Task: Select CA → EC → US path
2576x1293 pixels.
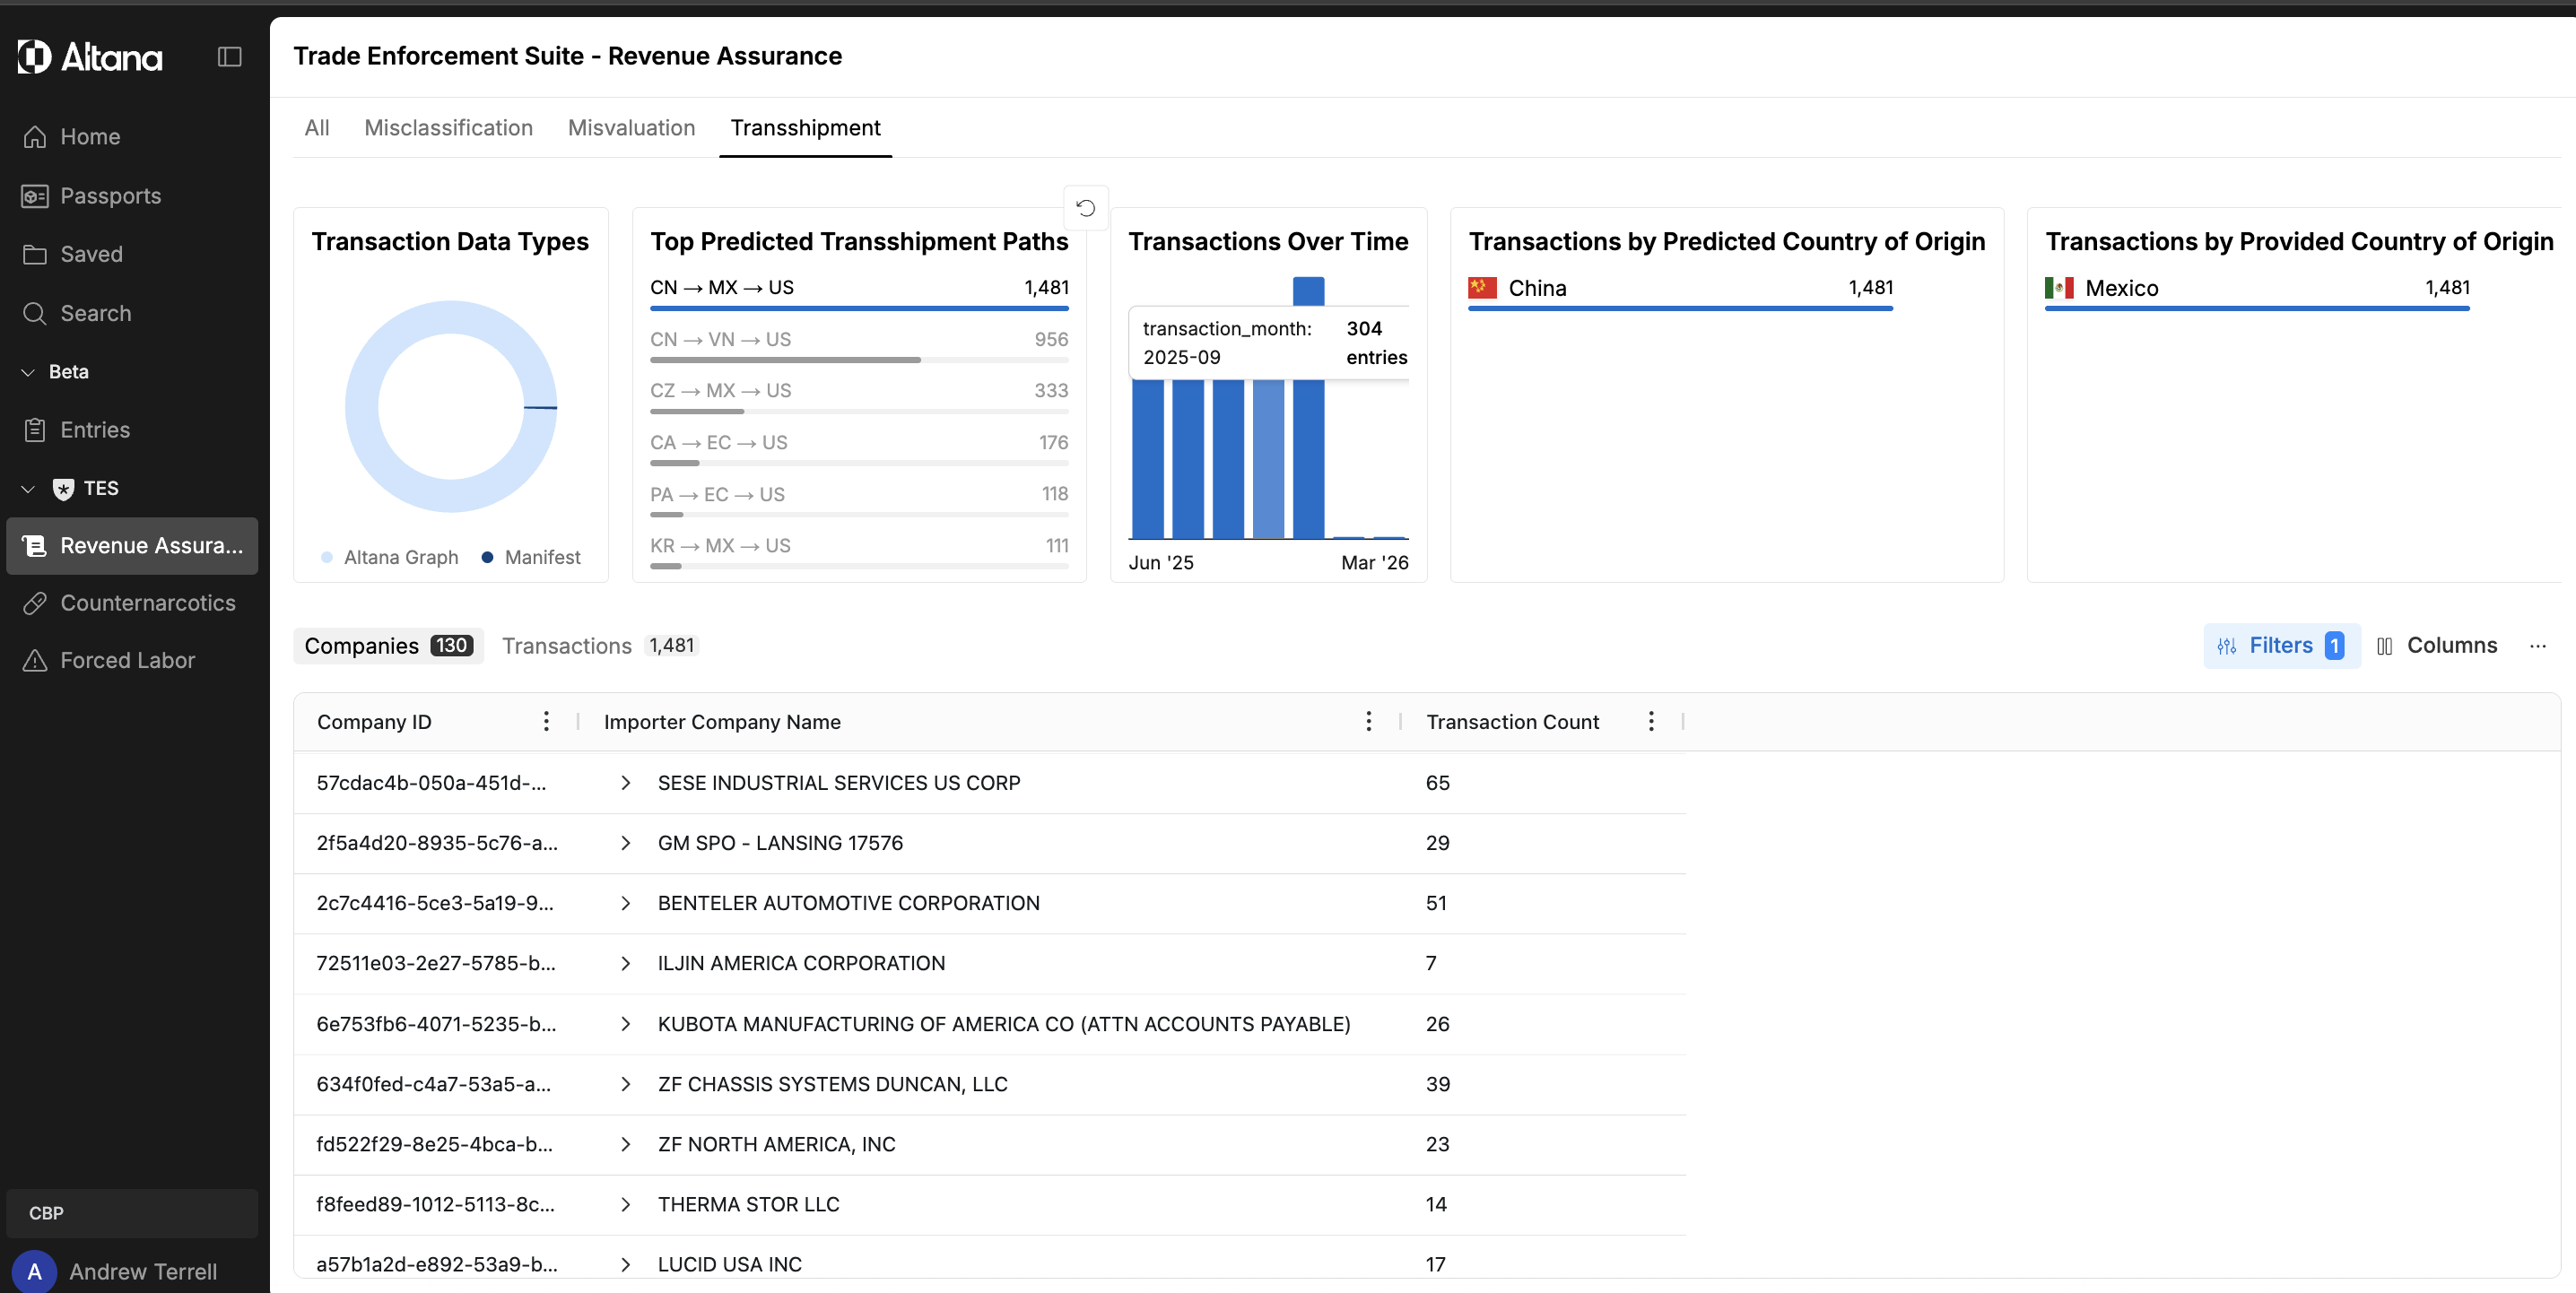Action: tap(859, 447)
